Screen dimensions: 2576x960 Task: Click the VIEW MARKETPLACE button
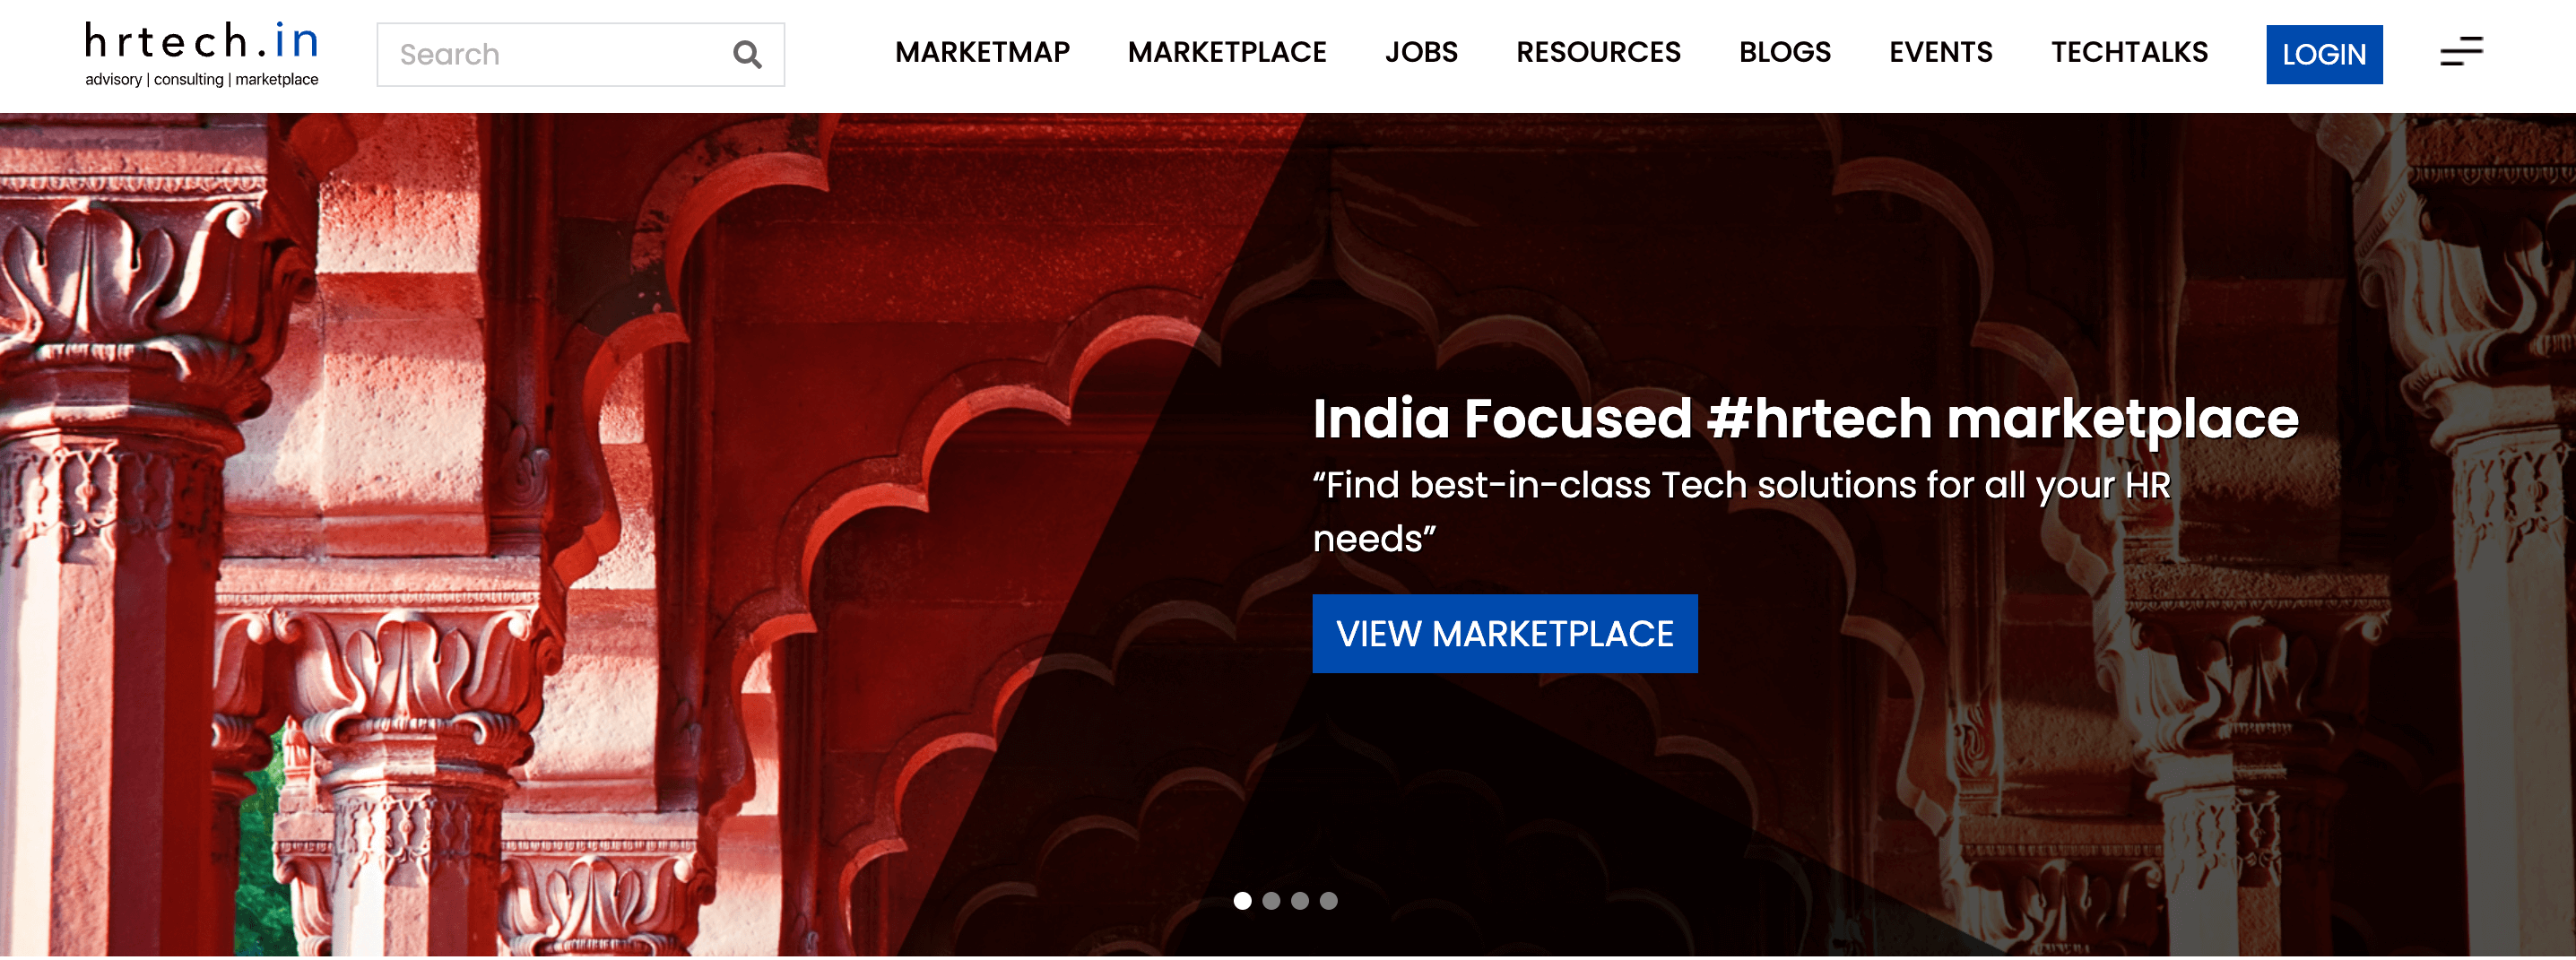pyautogui.click(x=1504, y=634)
